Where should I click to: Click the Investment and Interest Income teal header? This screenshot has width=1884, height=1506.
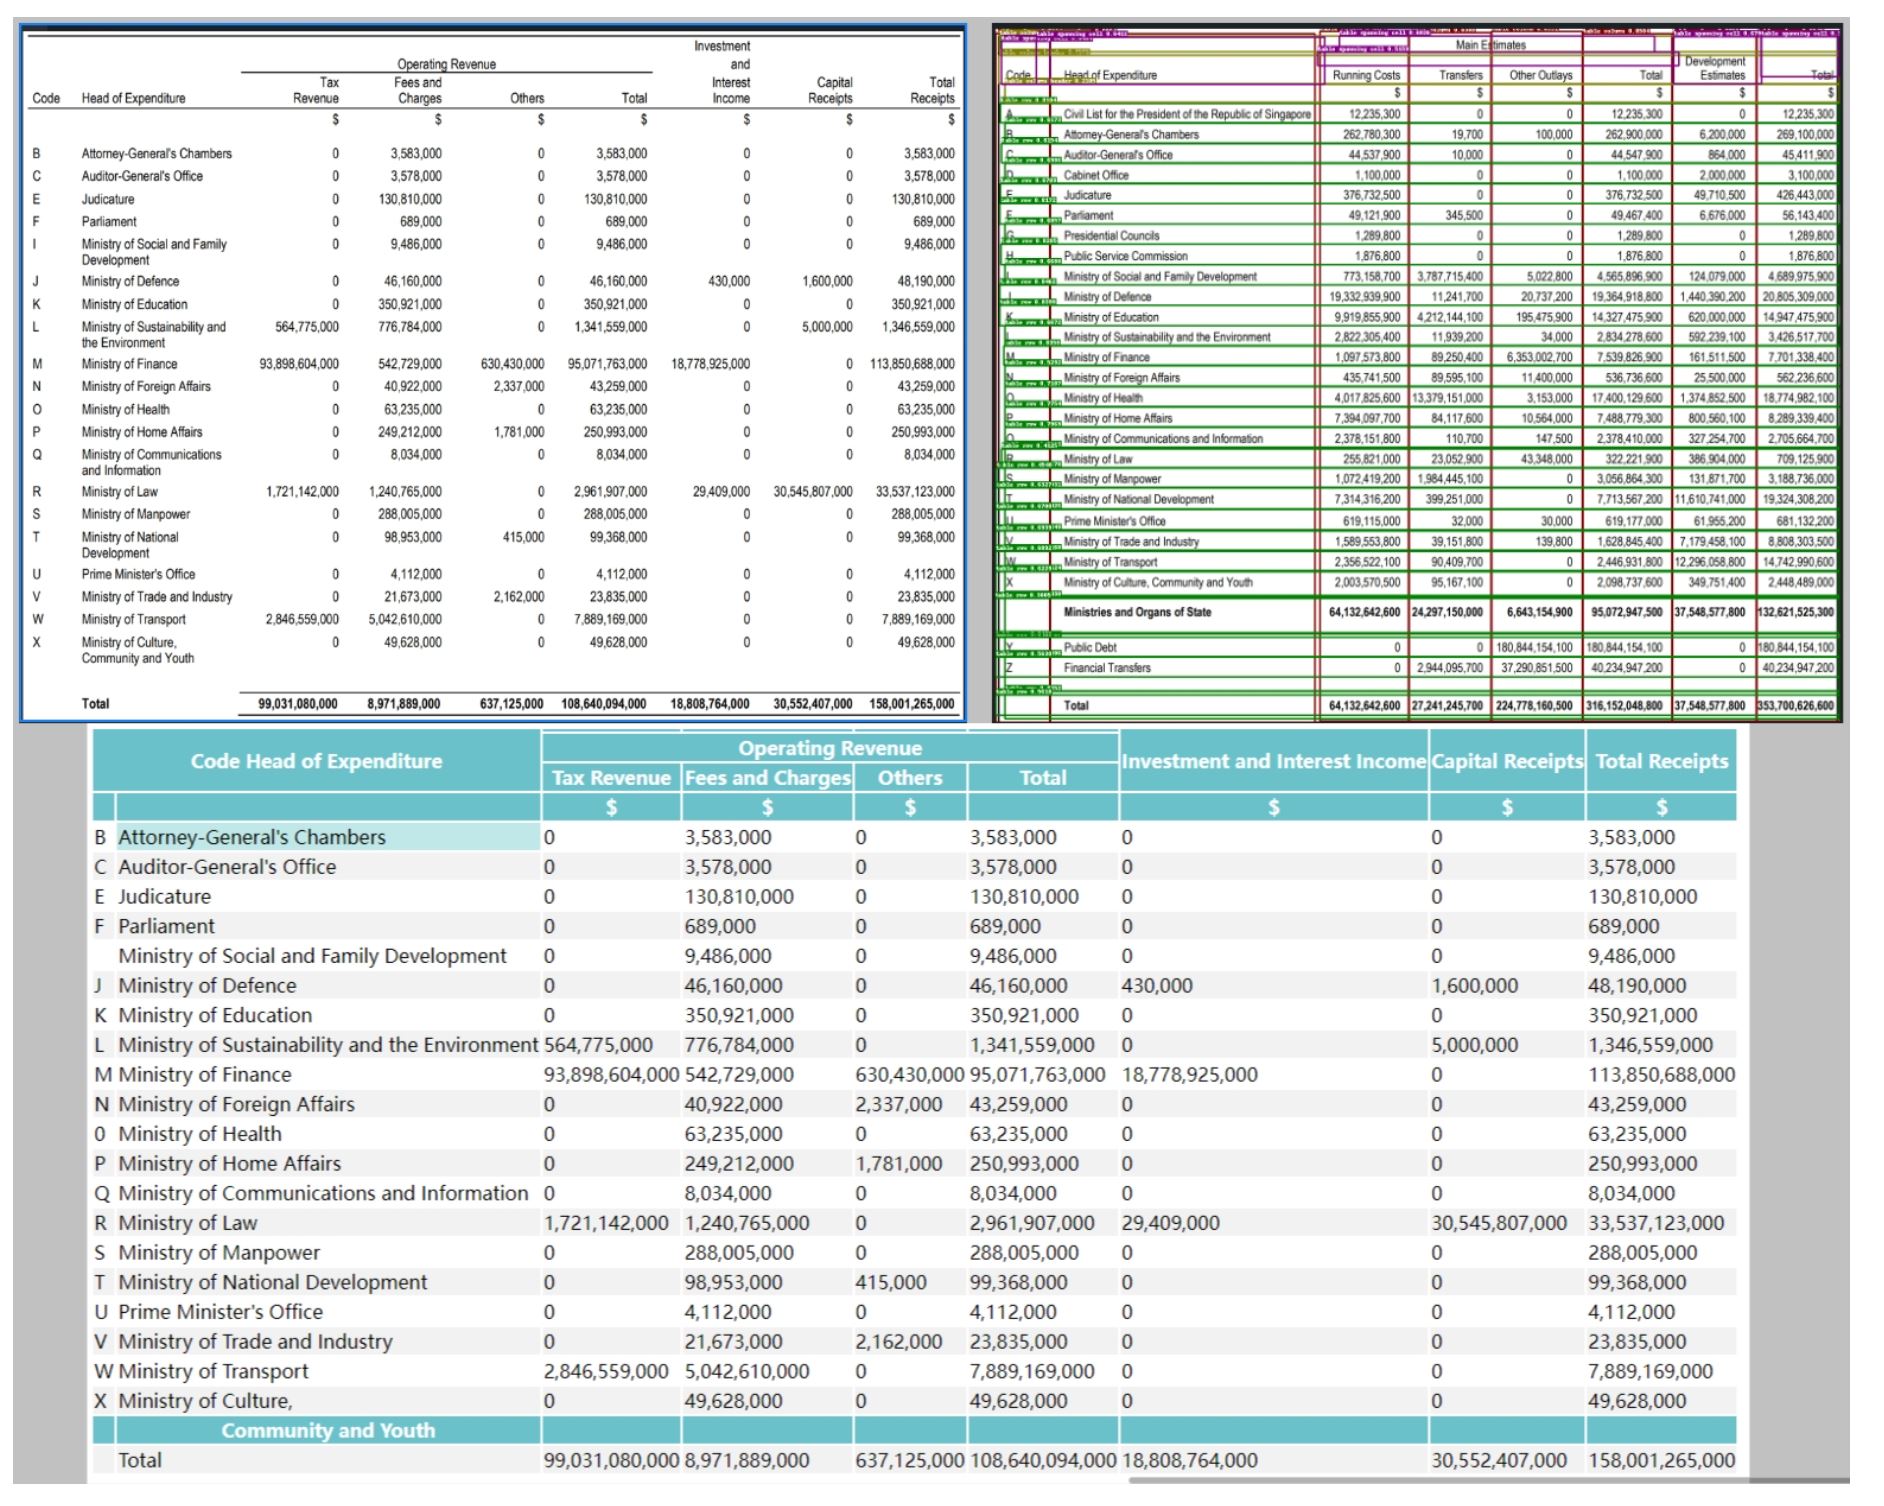1273,761
